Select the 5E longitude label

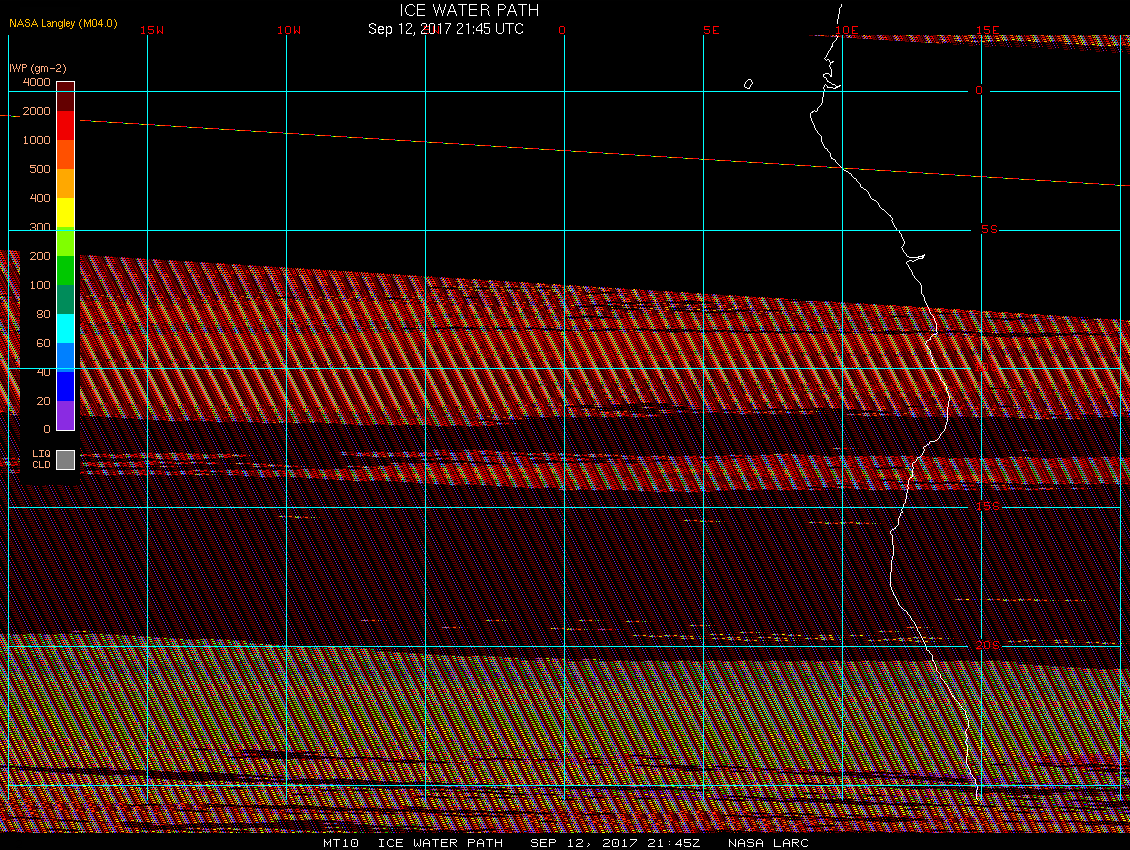711,30
